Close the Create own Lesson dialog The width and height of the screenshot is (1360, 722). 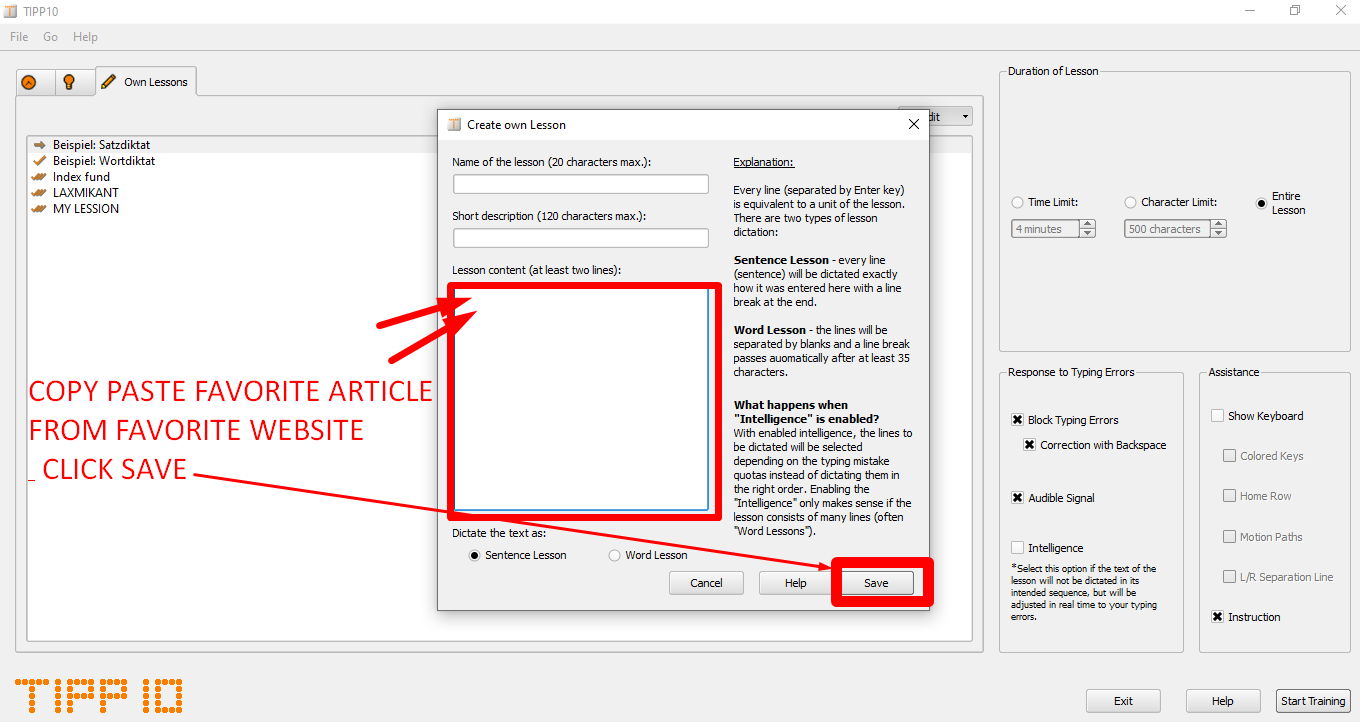(x=913, y=125)
